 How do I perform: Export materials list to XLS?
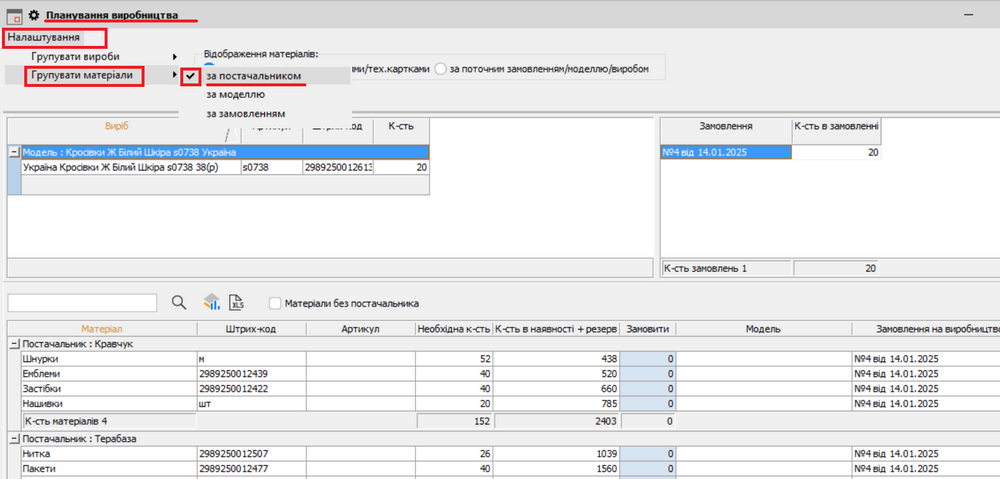pyautogui.click(x=237, y=303)
